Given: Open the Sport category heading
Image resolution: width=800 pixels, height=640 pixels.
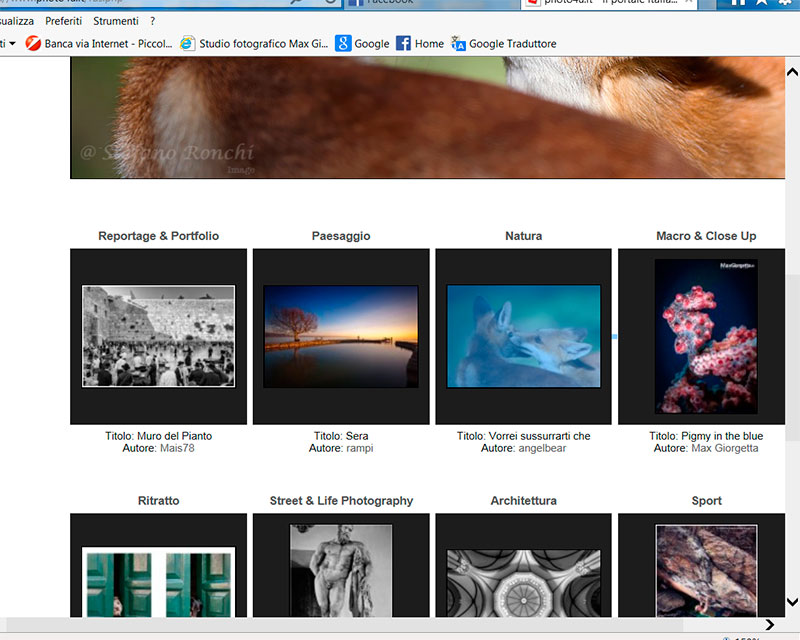Looking at the screenshot, I should [x=707, y=501].
